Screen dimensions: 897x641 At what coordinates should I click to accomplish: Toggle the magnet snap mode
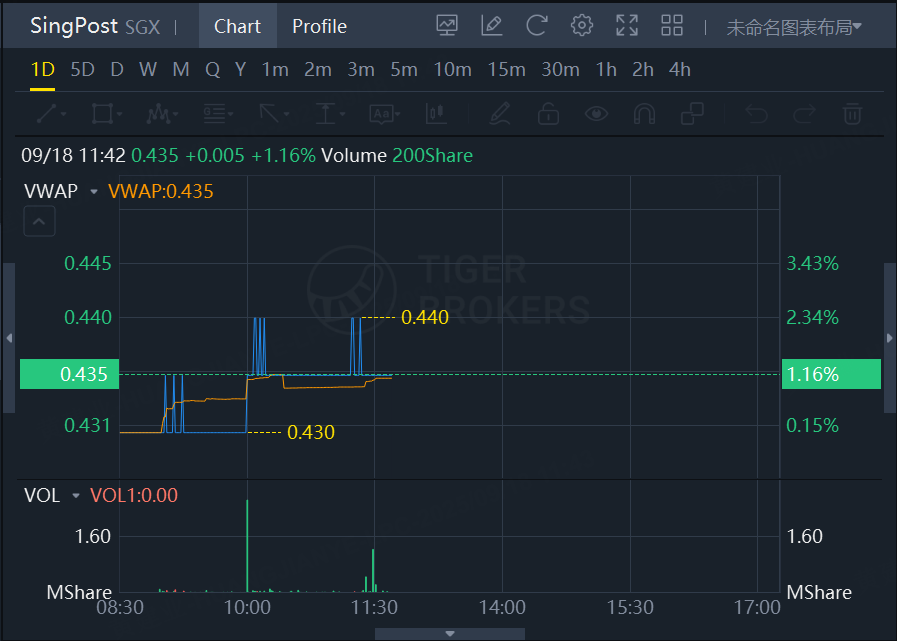point(644,113)
